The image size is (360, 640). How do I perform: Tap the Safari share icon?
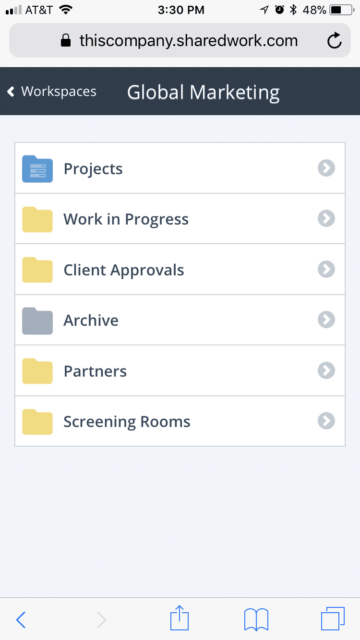coord(180,619)
